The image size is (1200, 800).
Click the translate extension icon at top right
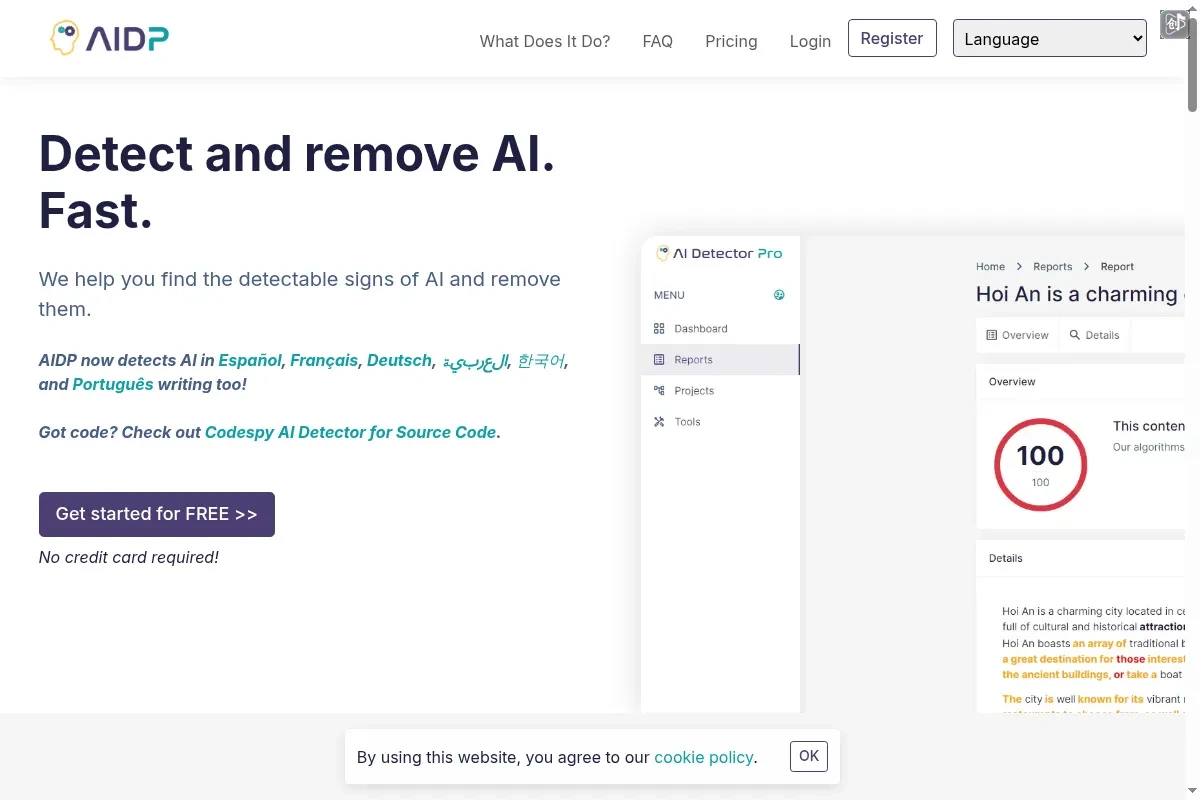tap(1174, 24)
